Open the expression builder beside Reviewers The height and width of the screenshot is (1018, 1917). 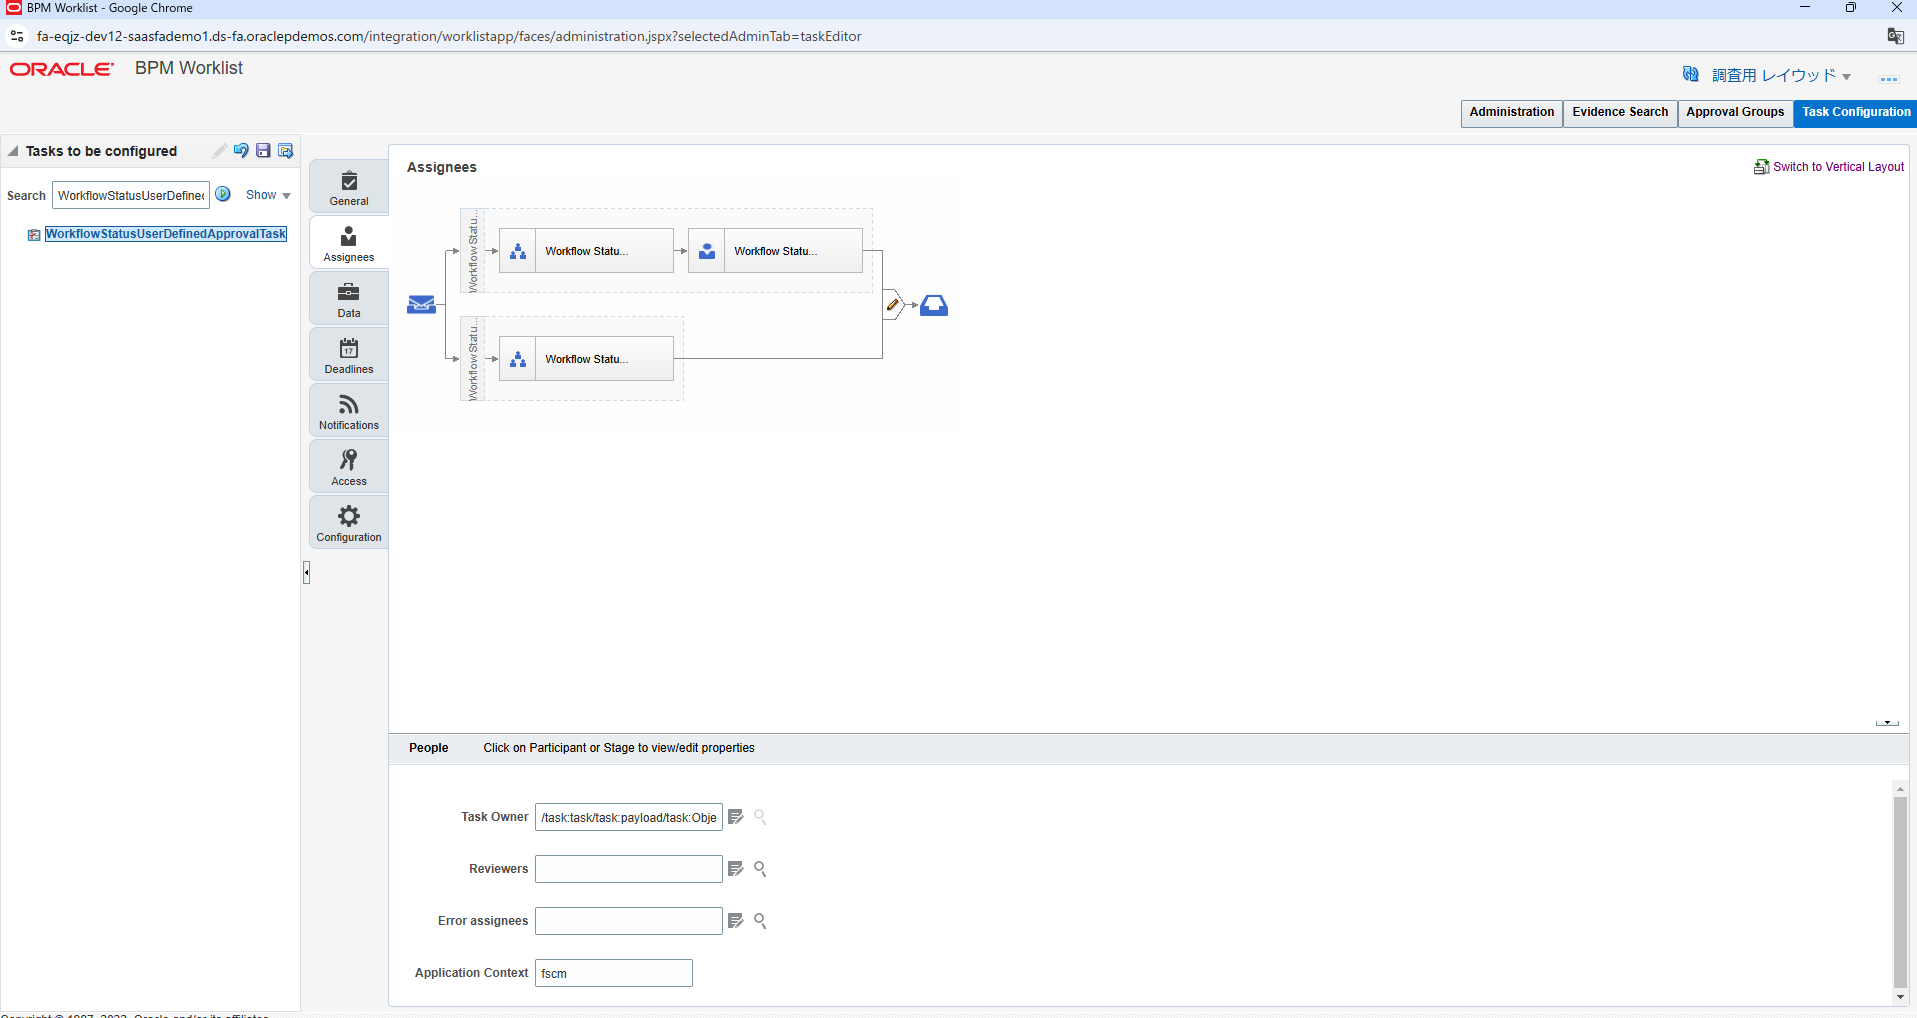[736, 868]
